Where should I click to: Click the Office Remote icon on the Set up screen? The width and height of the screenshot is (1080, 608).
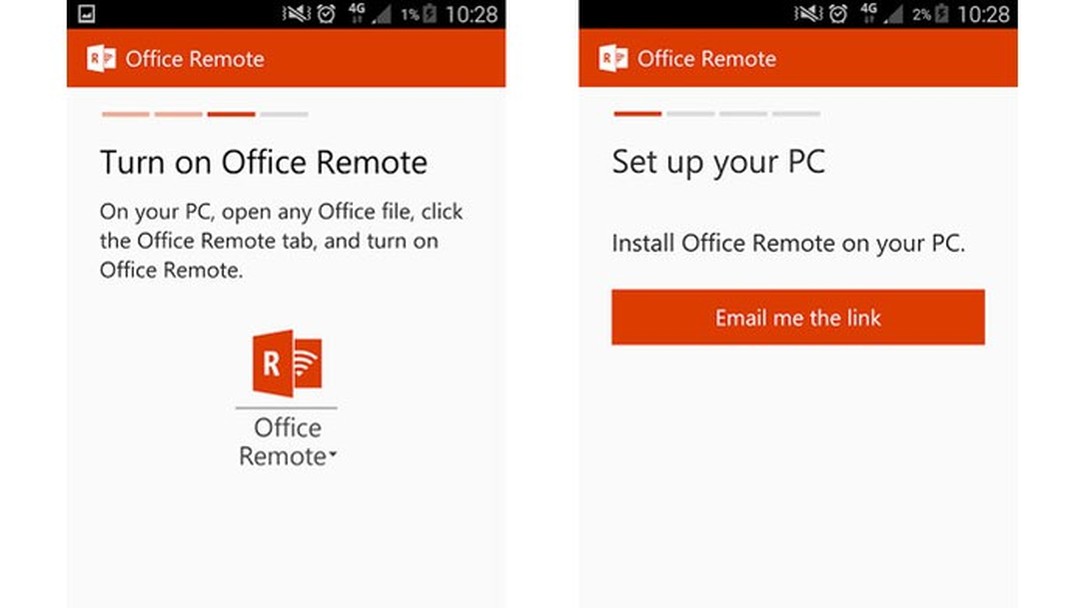(612, 58)
